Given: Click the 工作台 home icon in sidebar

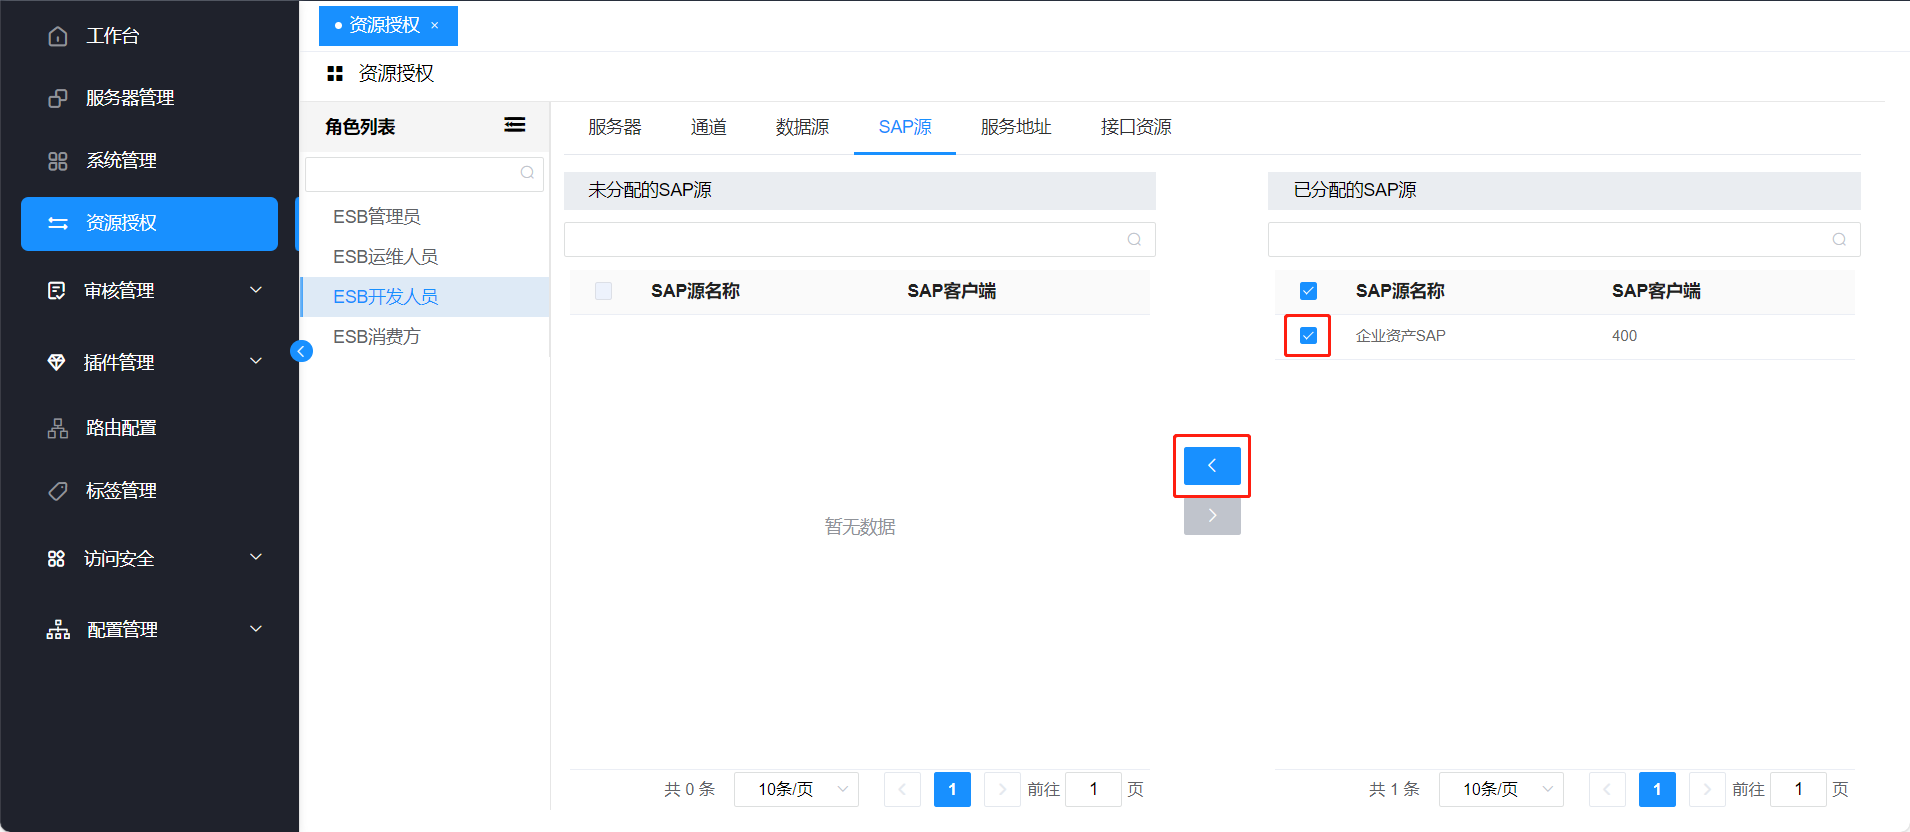Looking at the screenshot, I should pyautogui.click(x=58, y=36).
